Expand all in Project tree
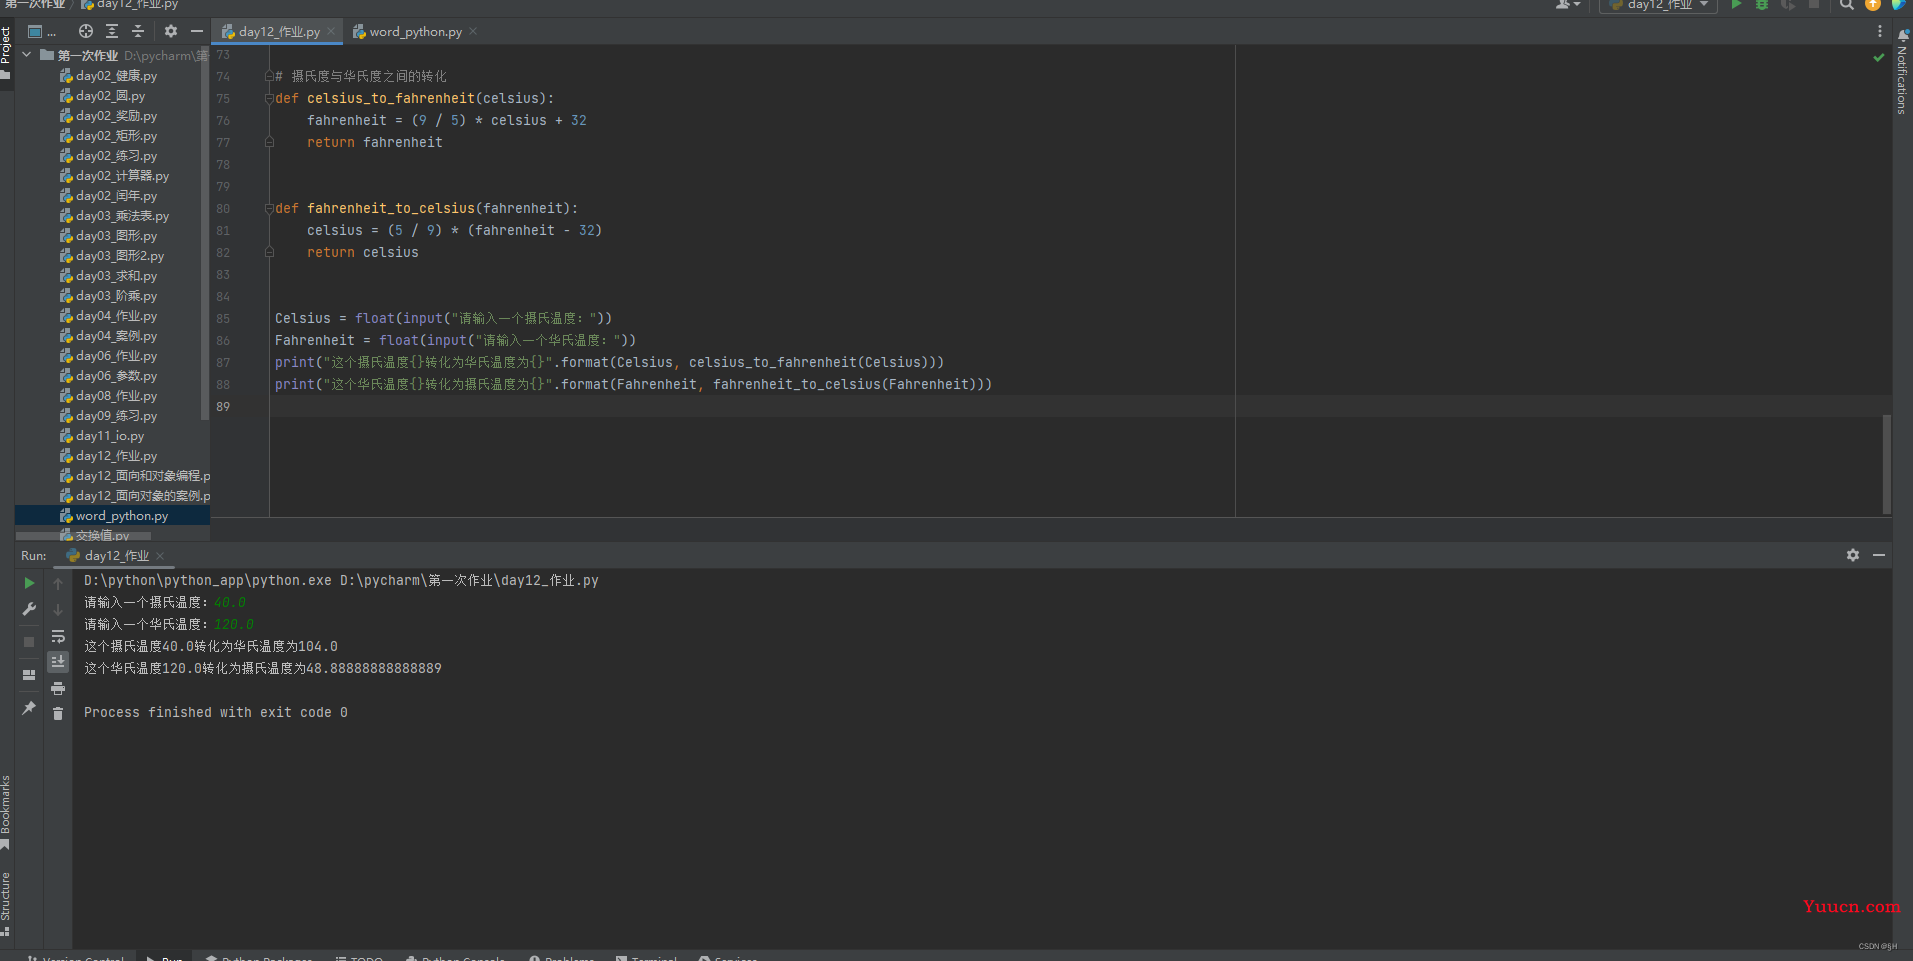The height and width of the screenshot is (961, 1913). click(112, 32)
